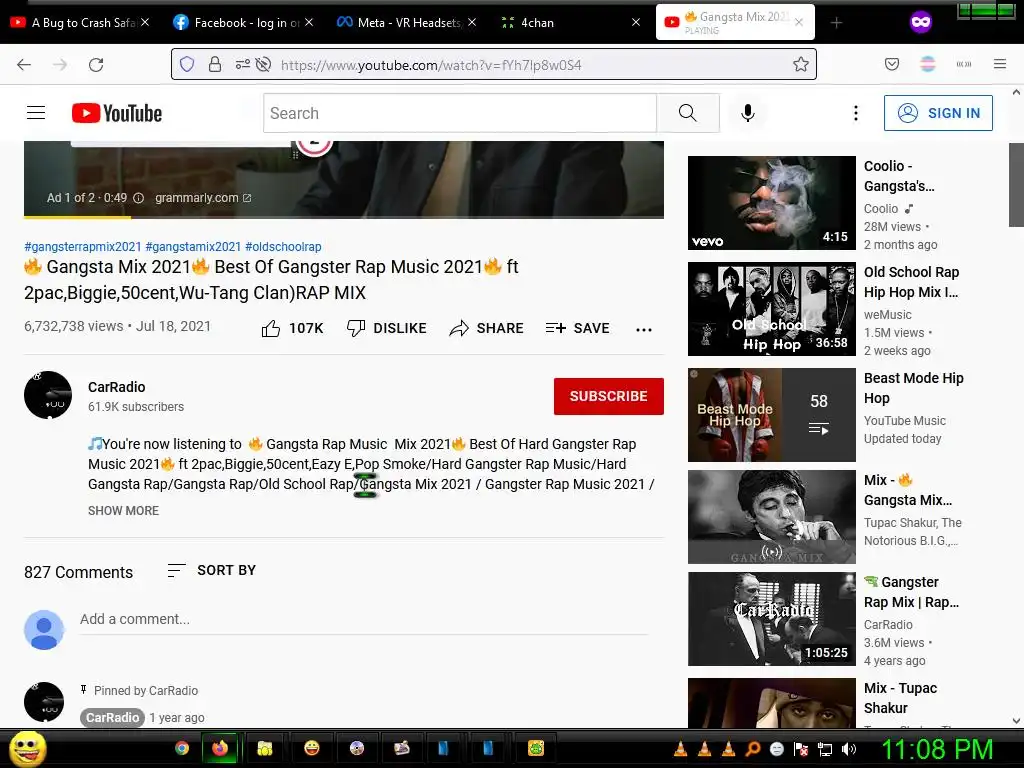The width and height of the screenshot is (1024, 768).
Task: Search with voice microphone
Action: [x=748, y=113]
